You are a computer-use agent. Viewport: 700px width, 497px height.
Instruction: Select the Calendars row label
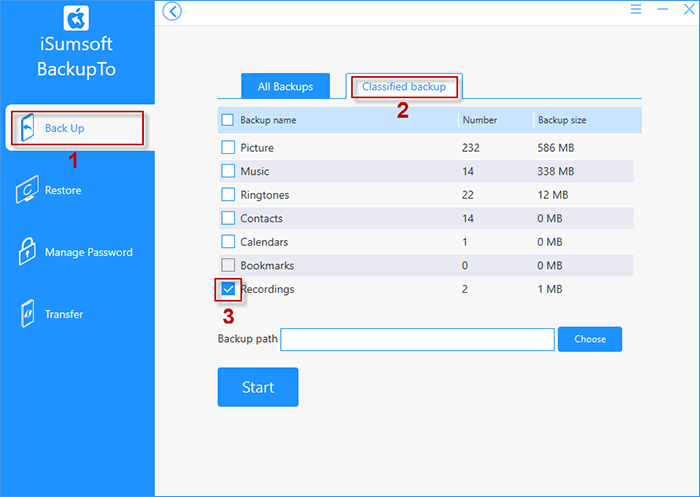[x=264, y=242]
